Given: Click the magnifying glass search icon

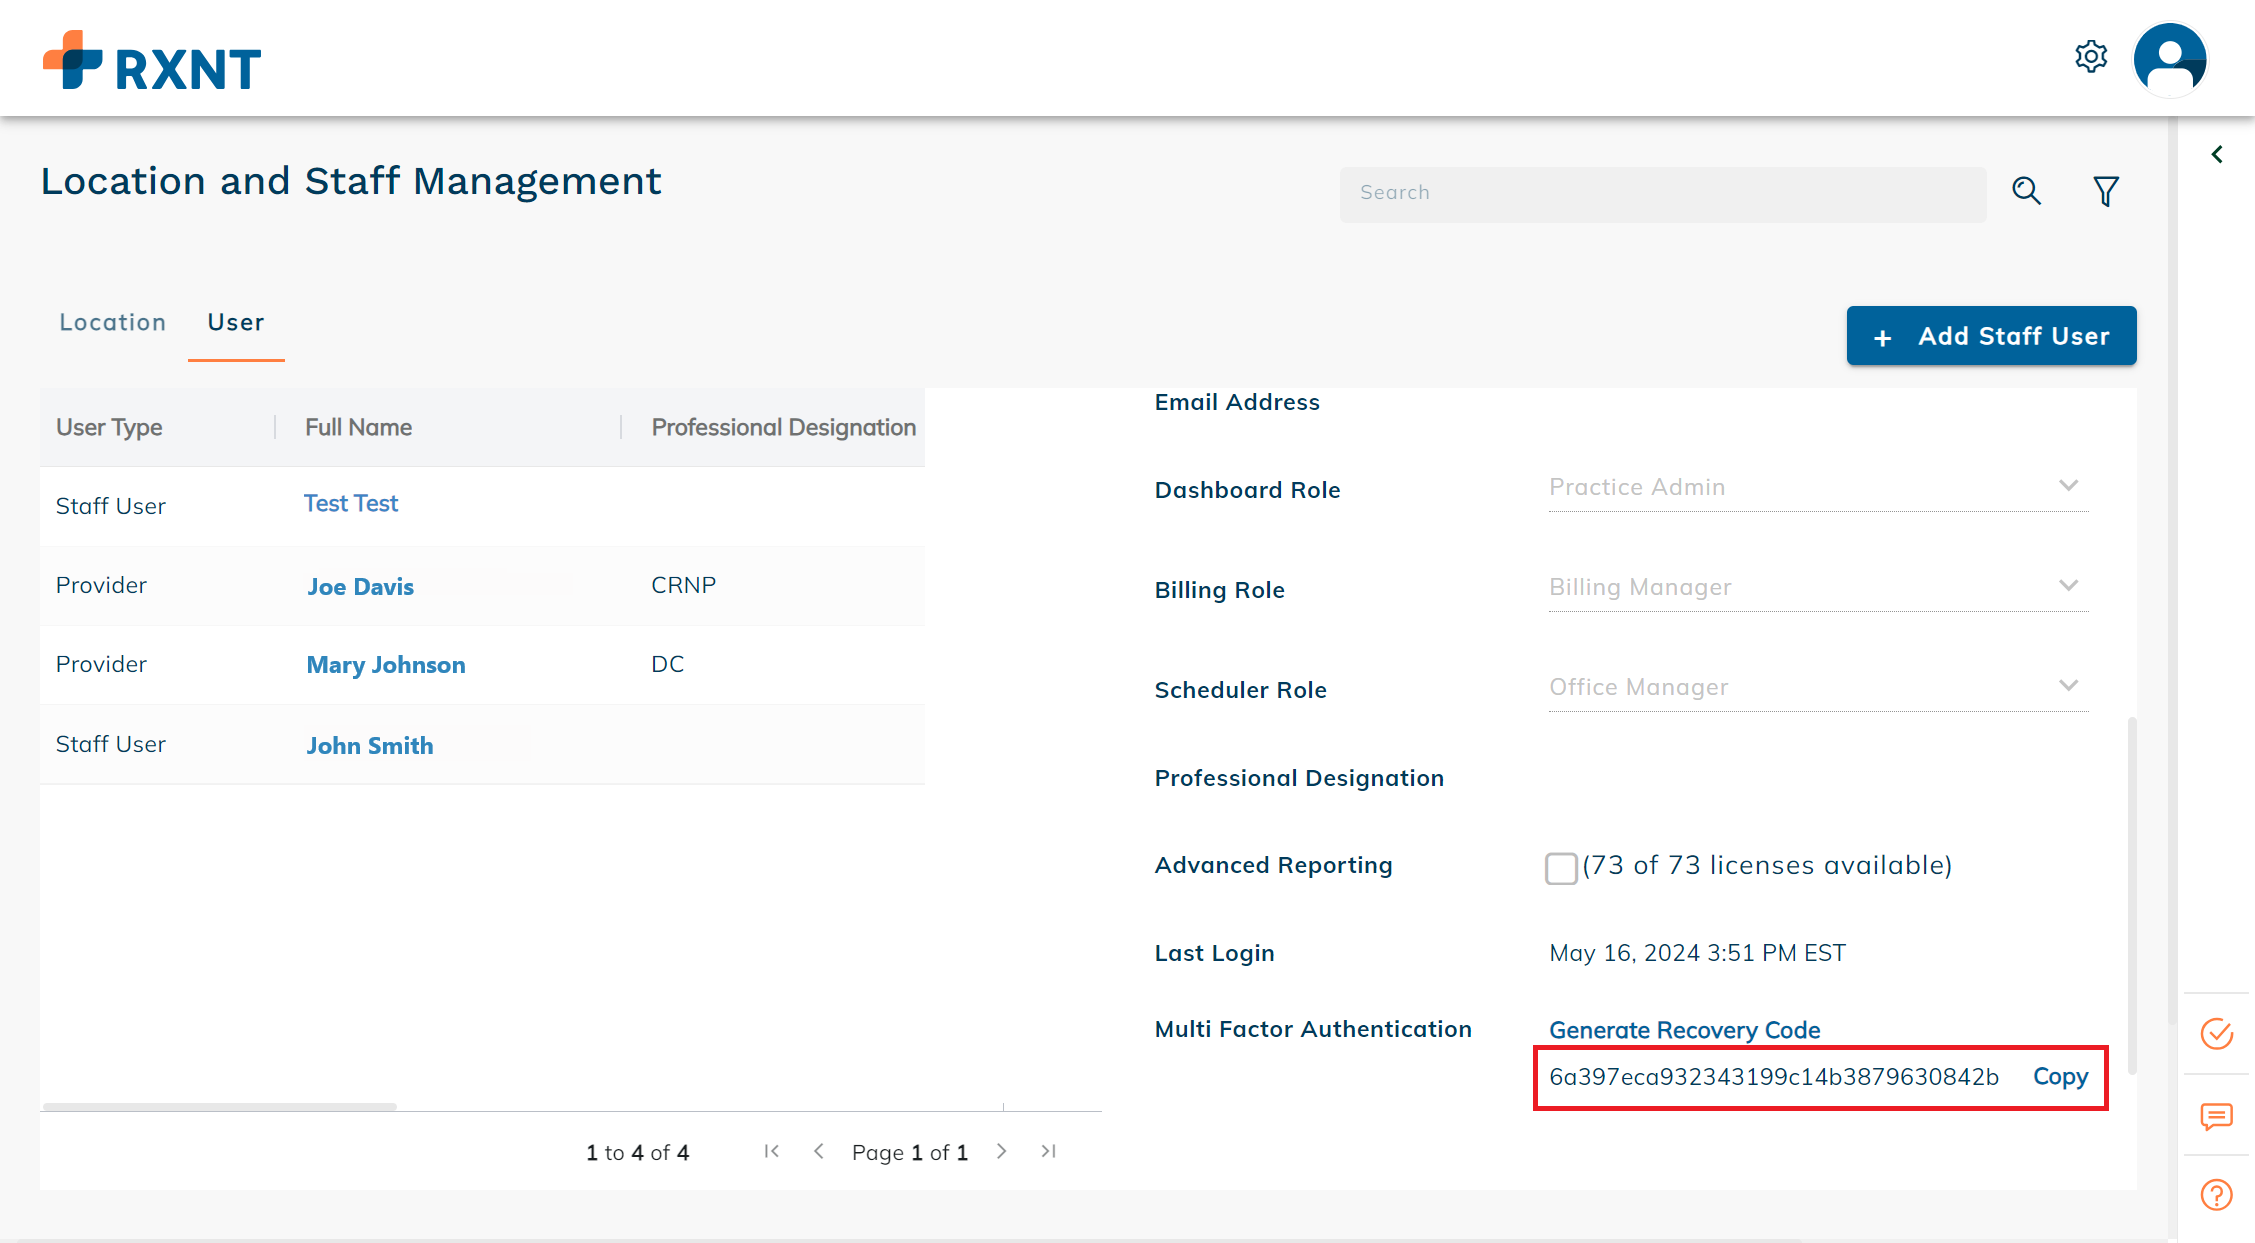Looking at the screenshot, I should pyautogui.click(x=2026, y=191).
